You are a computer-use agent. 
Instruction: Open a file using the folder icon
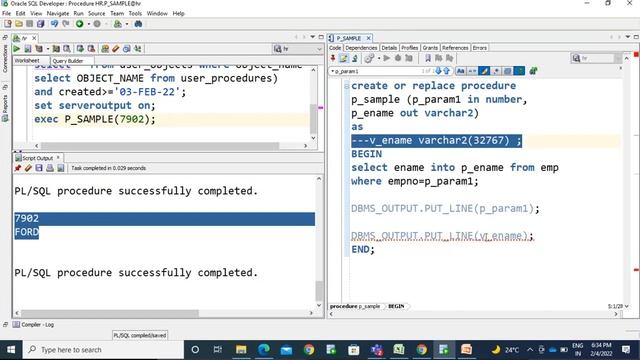(19, 24)
